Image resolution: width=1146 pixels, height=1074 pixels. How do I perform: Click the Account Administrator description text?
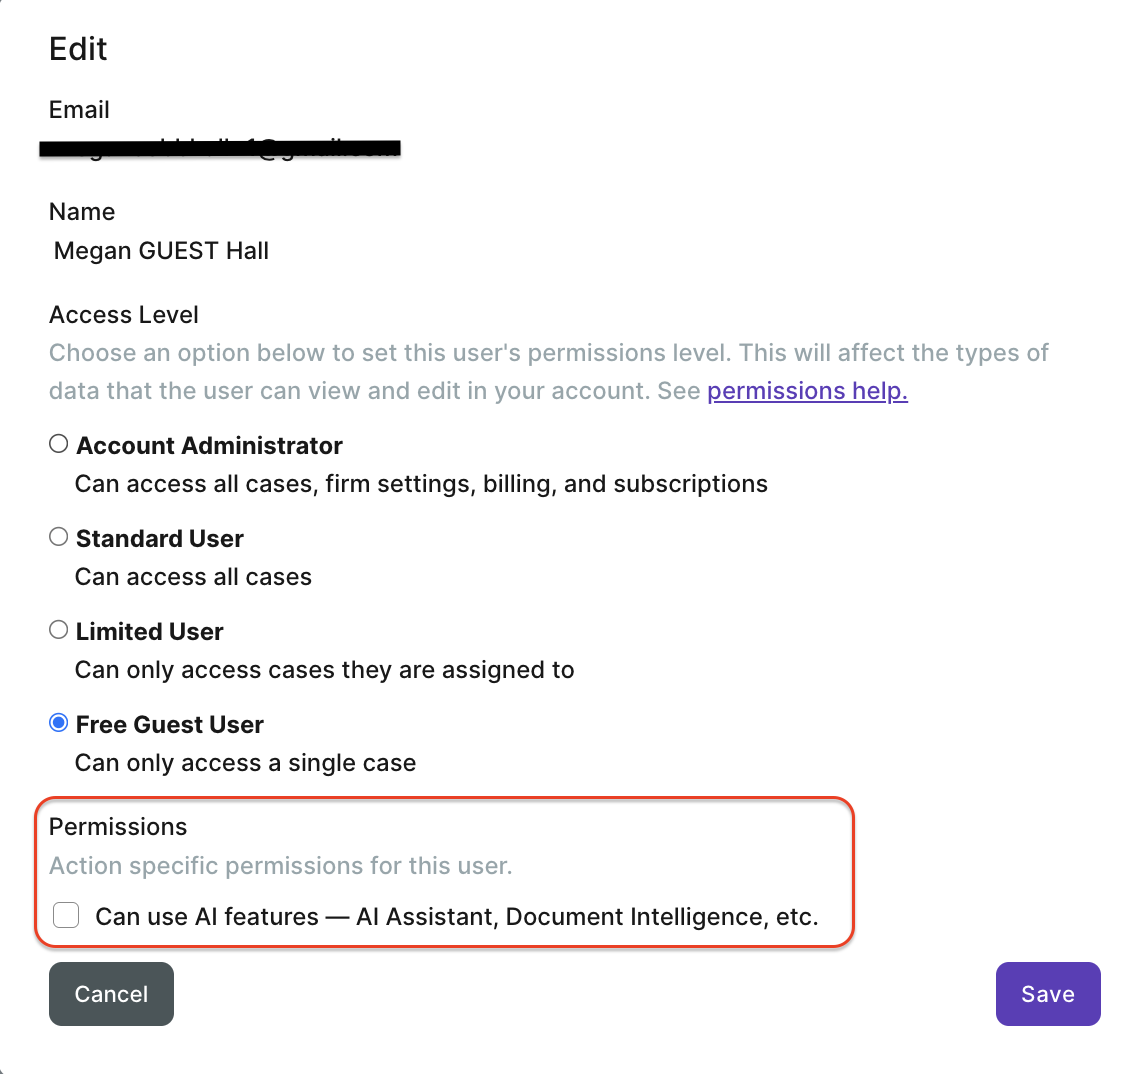click(x=420, y=483)
